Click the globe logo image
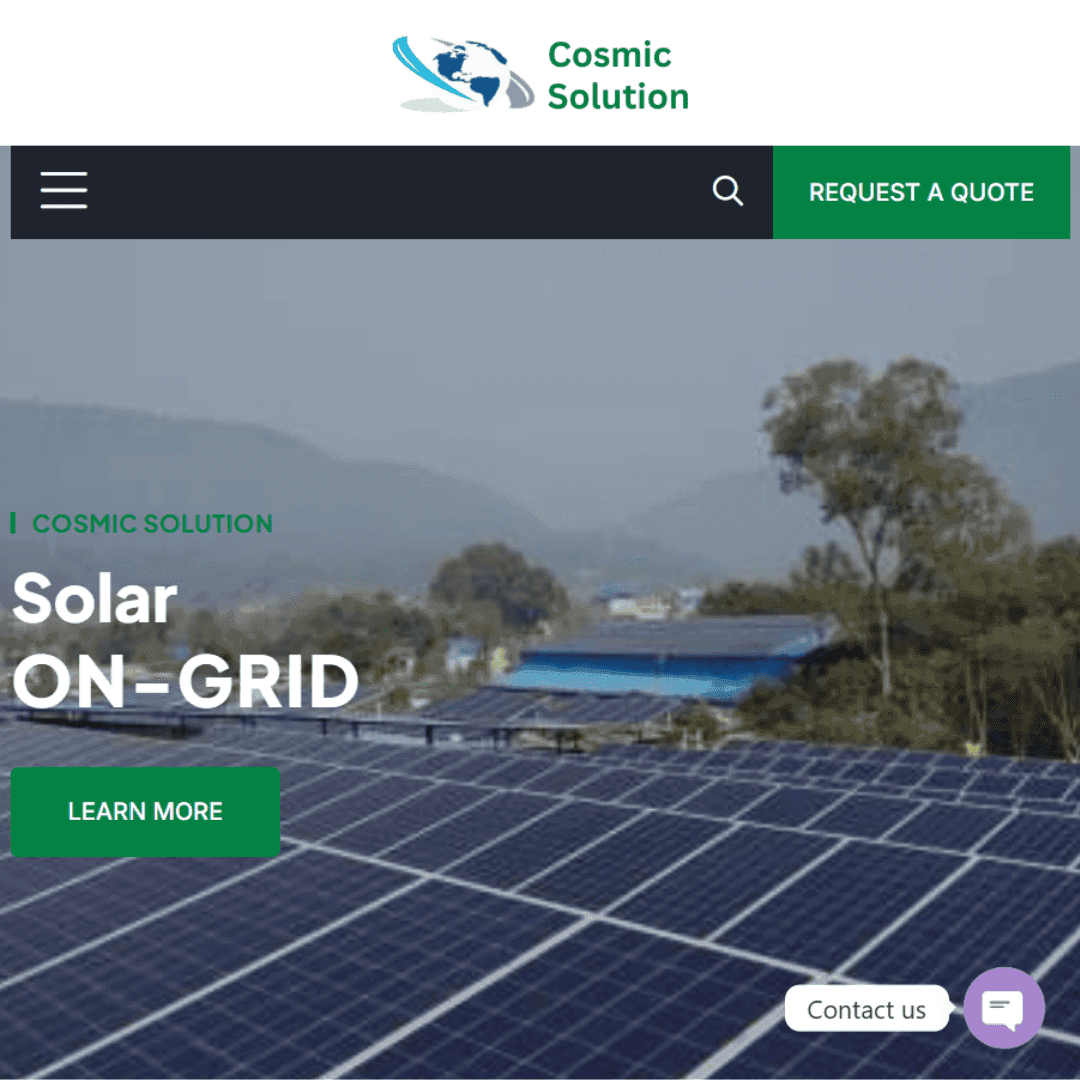 [x=464, y=74]
